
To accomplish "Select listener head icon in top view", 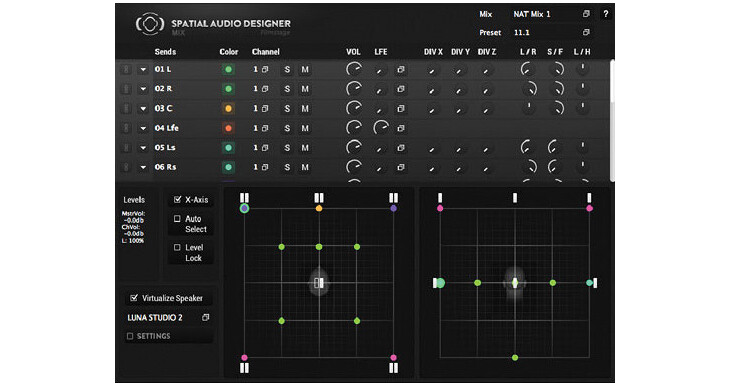I will 319,282.
